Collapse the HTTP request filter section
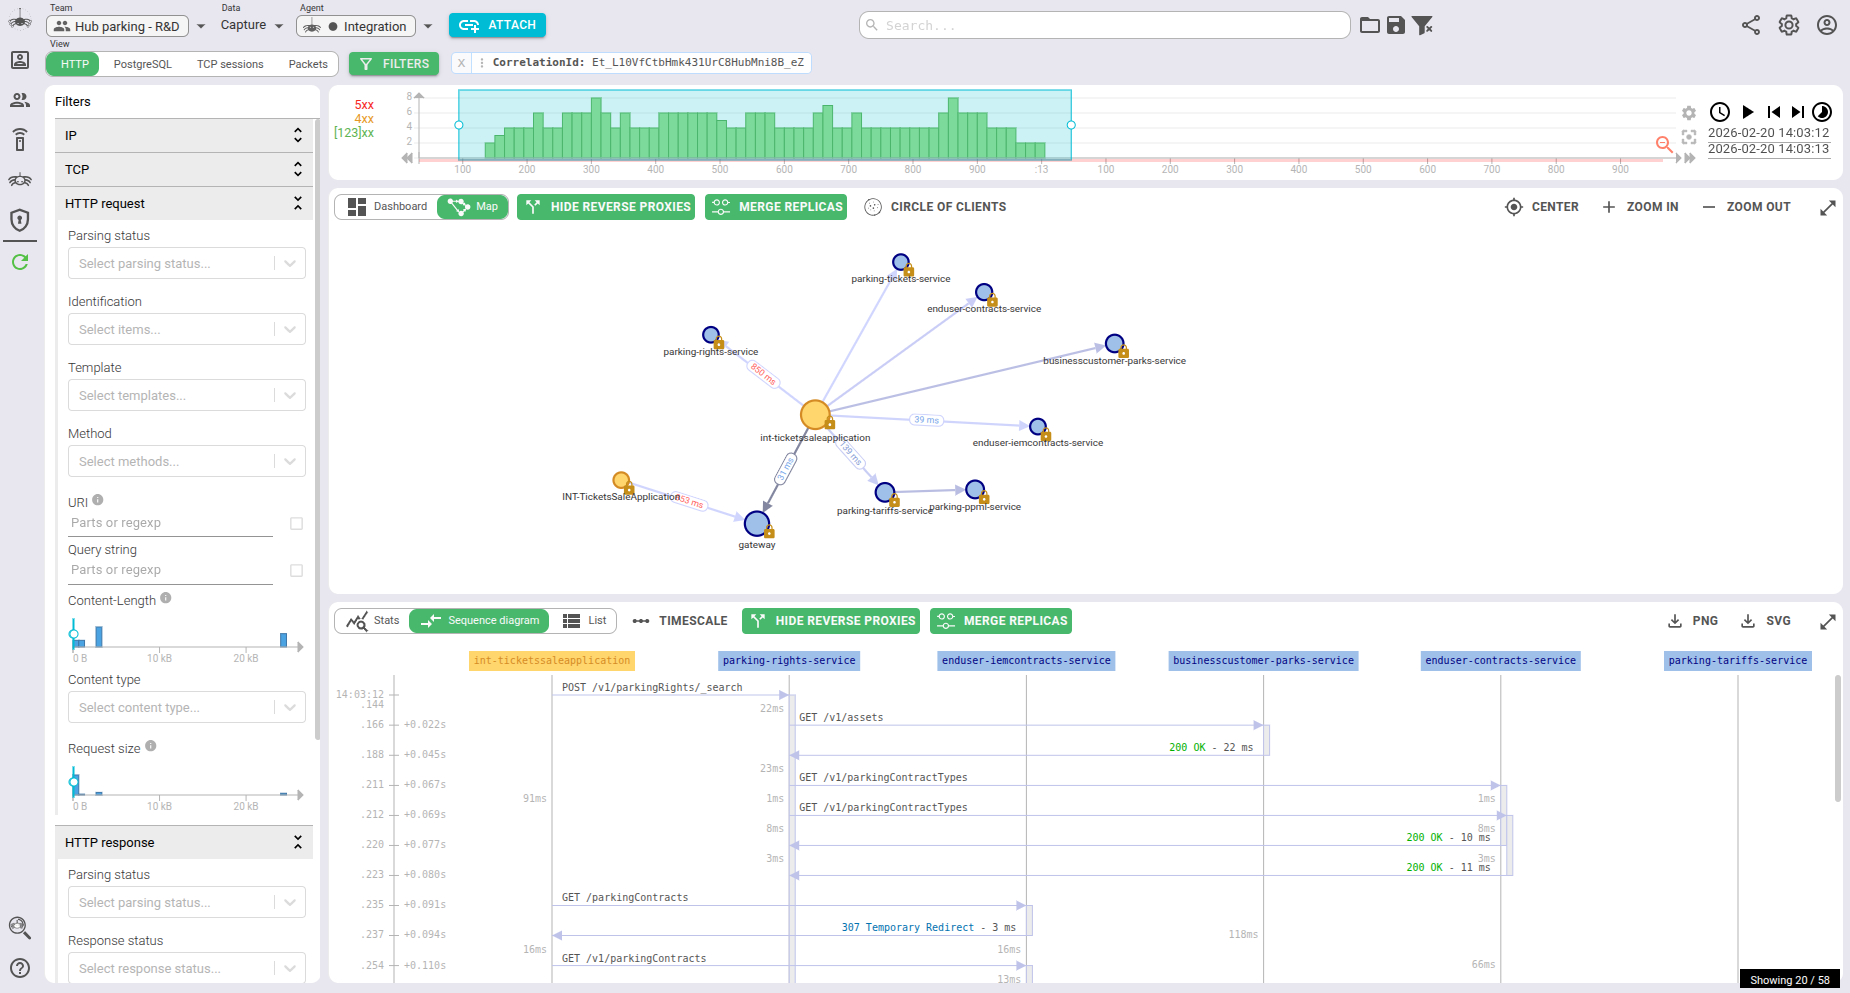The height and width of the screenshot is (993, 1850). coord(297,203)
